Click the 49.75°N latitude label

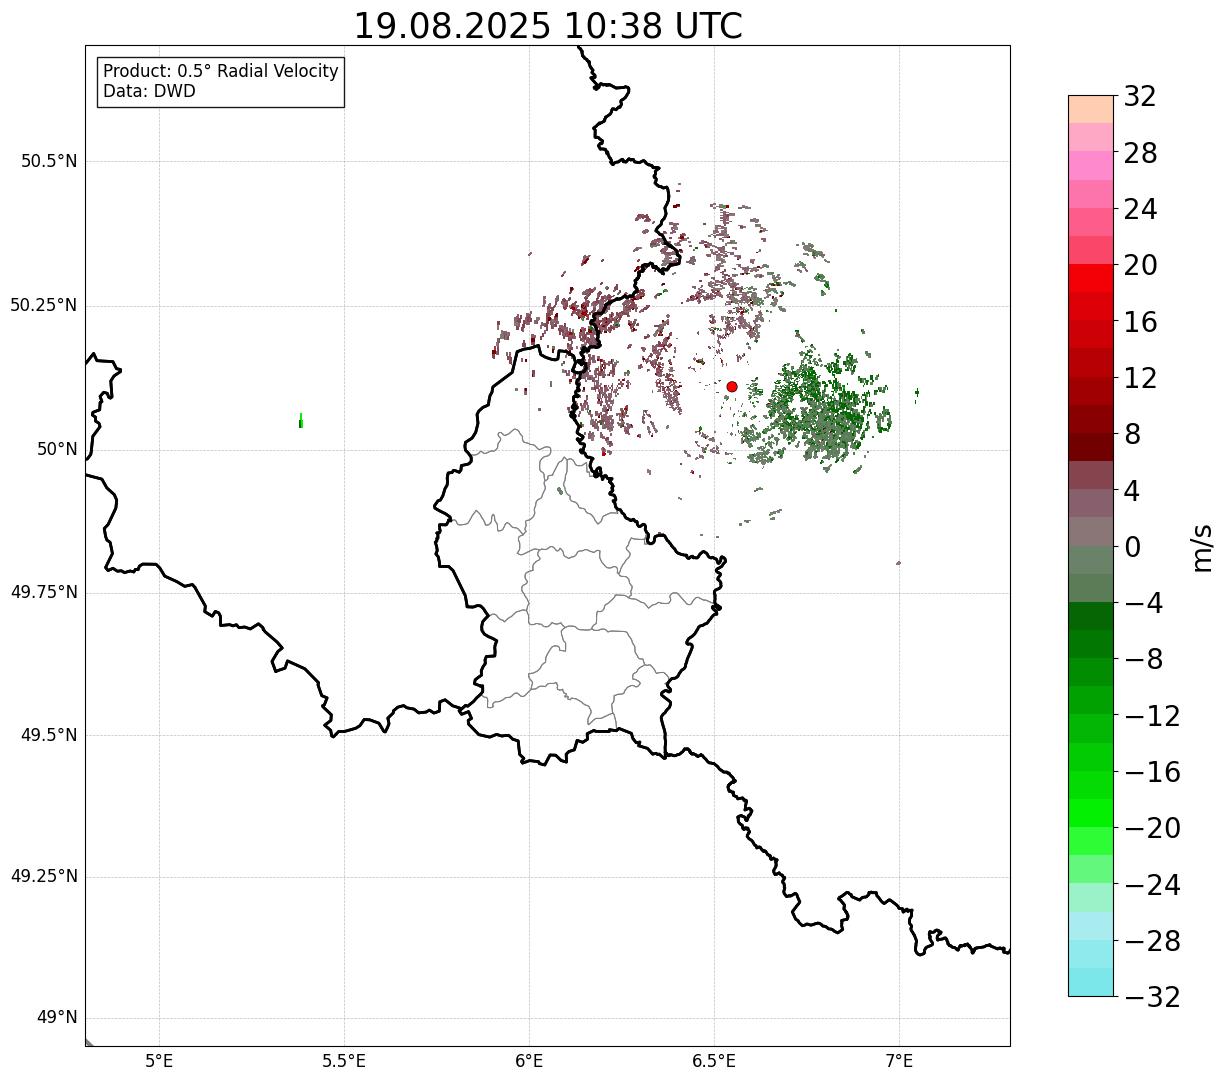pyautogui.click(x=44, y=593)
